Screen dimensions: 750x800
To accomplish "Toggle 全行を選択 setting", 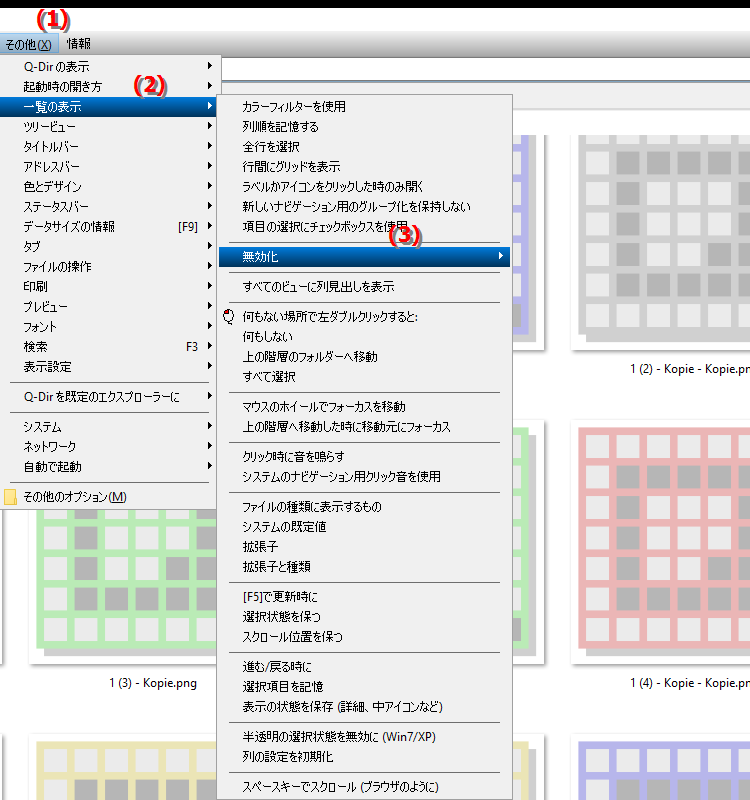I will (x=264, y=147).
